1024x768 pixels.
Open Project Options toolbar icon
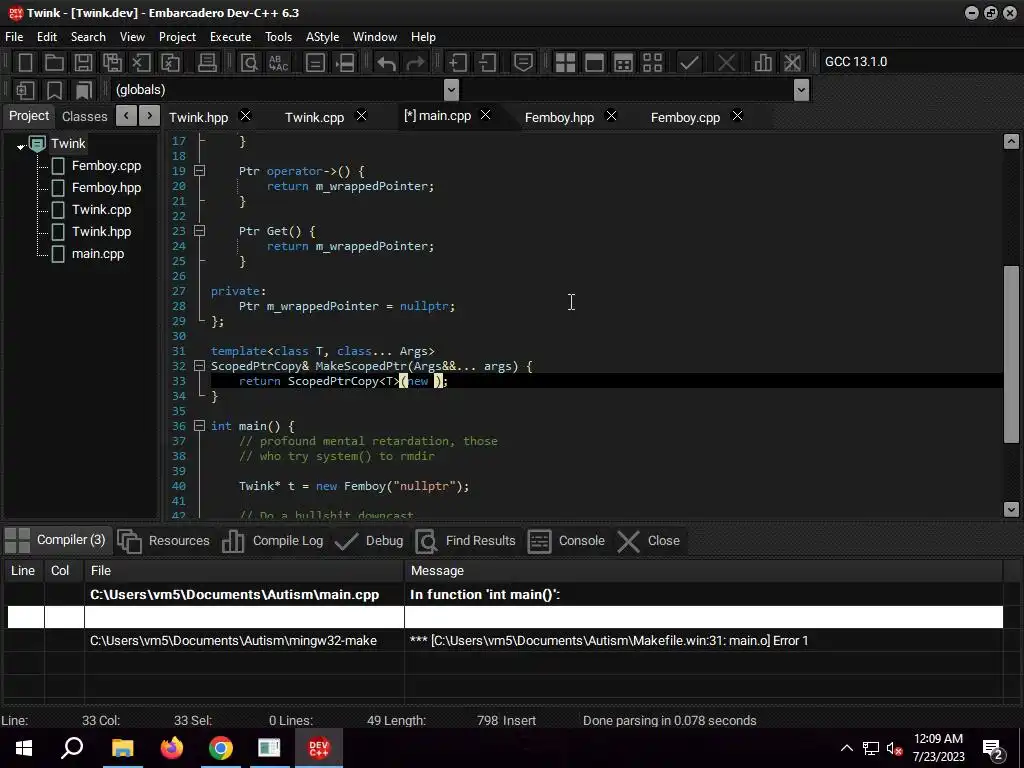tap(523, 63)
